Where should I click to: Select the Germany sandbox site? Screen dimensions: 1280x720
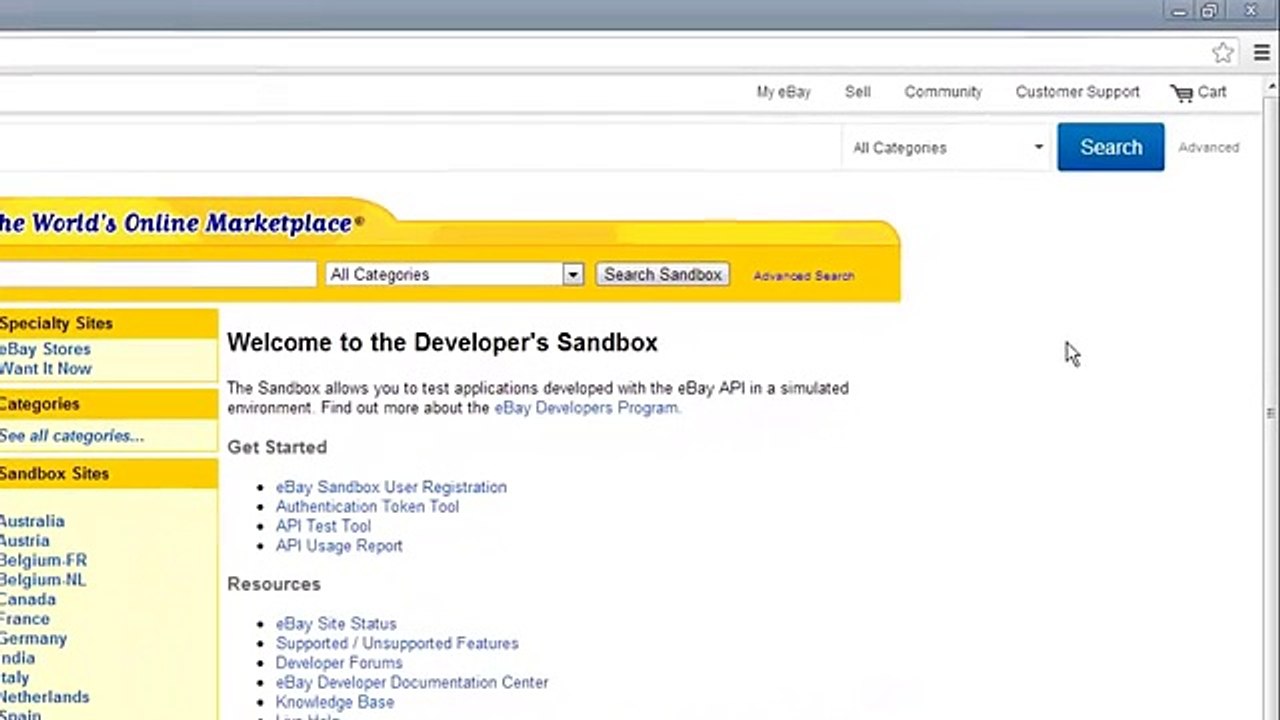click(x=33, y=639)
